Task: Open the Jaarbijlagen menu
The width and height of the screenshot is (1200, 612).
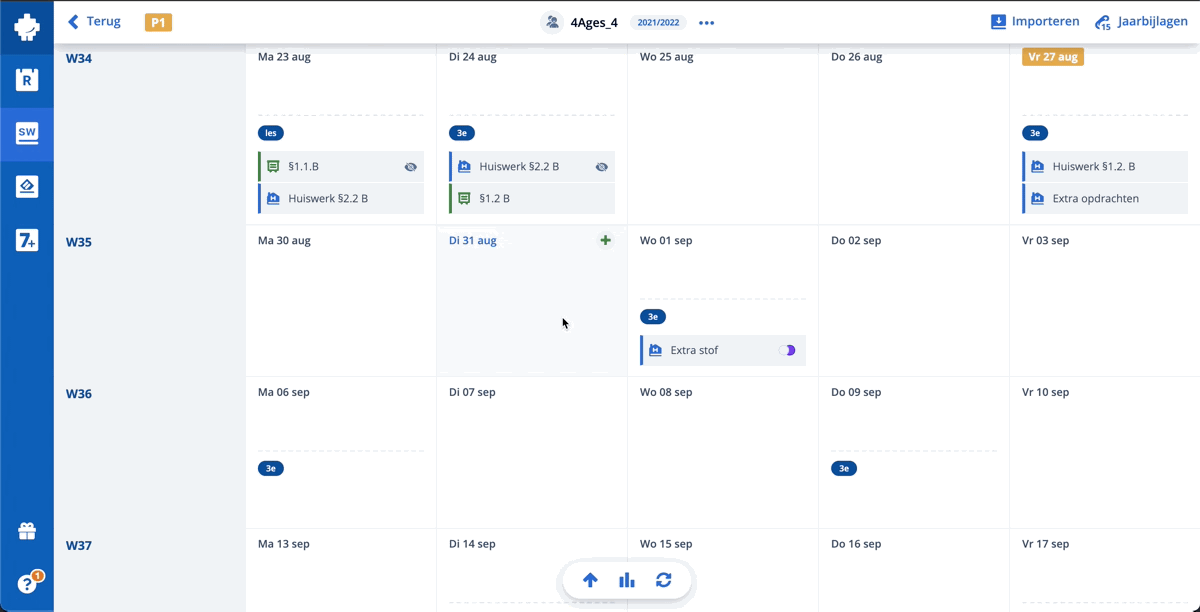Action: click(x=1141, y=22)
